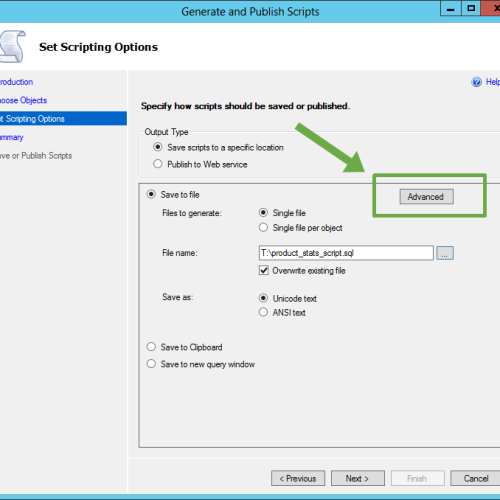
Task: Open the Choose Objects wizard step
Action: coord(23,100)
